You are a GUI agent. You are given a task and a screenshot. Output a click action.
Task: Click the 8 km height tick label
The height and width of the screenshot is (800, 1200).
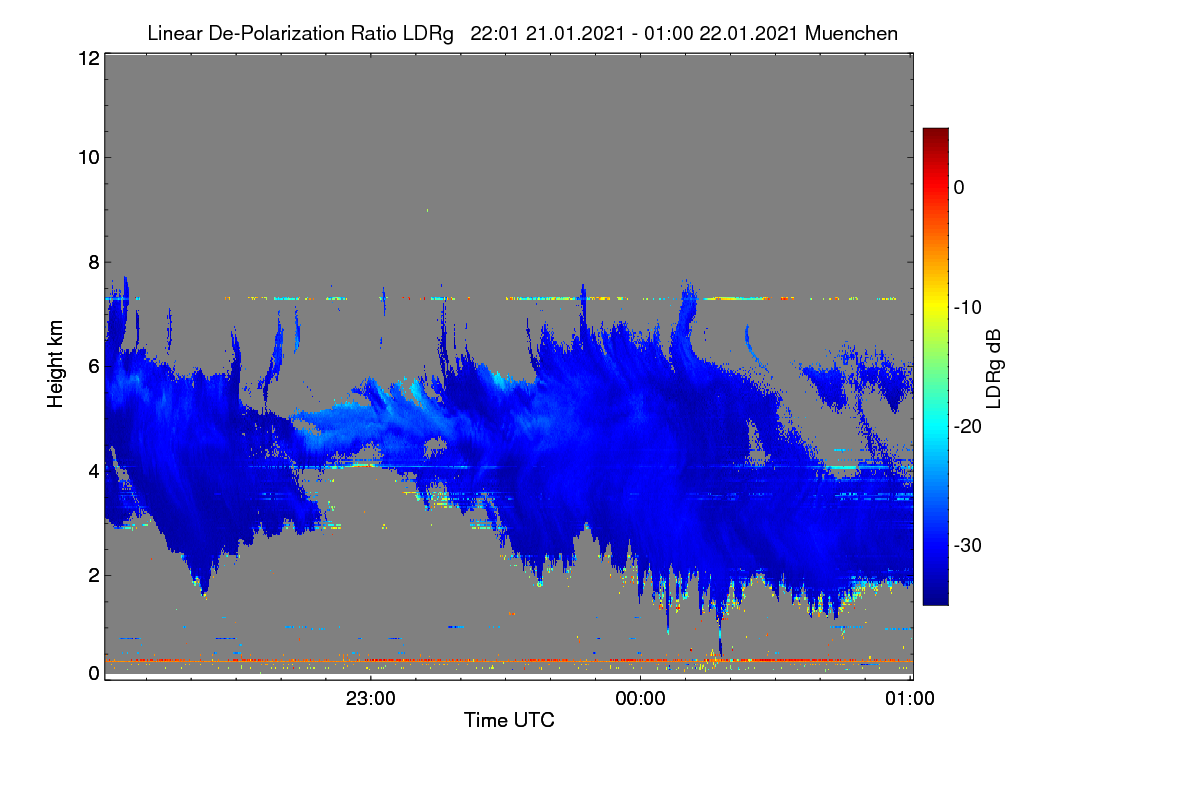pos(92,262)
